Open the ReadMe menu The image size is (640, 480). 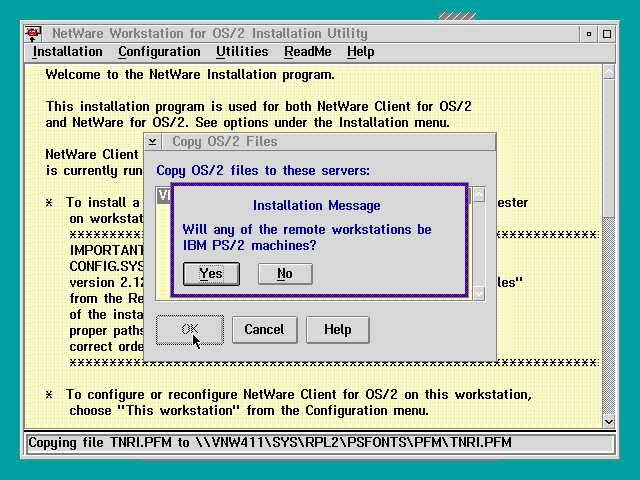308,52
